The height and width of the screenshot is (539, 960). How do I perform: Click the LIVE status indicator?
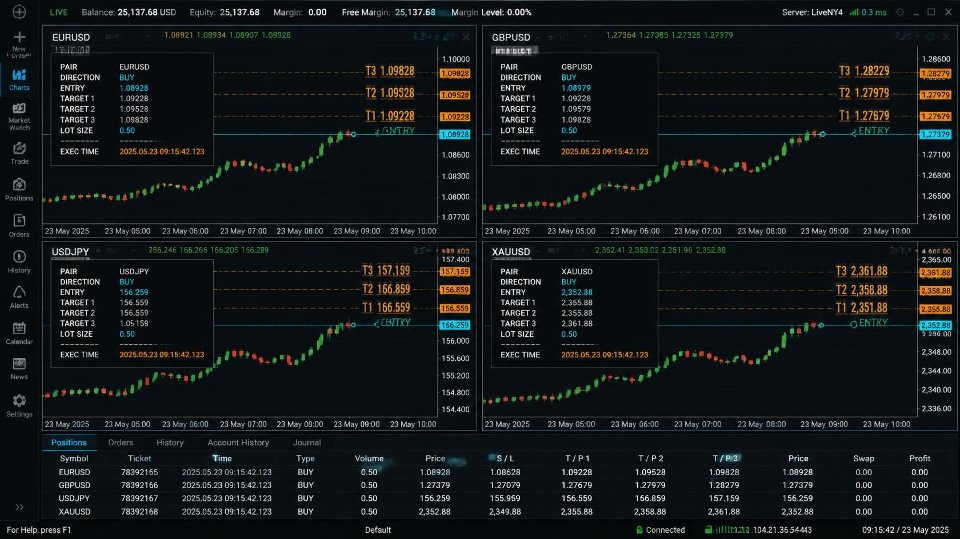(x=59, y=12)
